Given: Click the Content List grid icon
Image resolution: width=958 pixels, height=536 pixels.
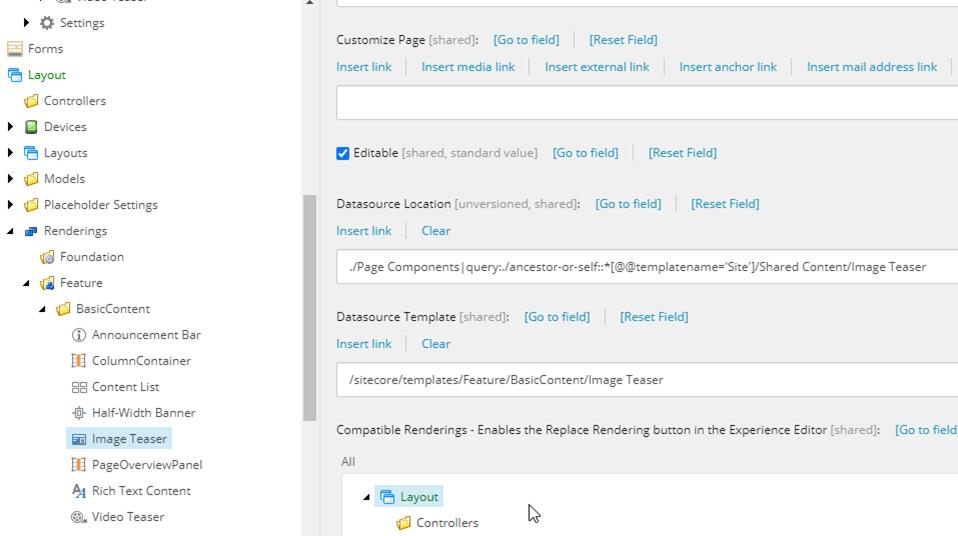Looking at the screenshot, I should [x=79, y=387].
